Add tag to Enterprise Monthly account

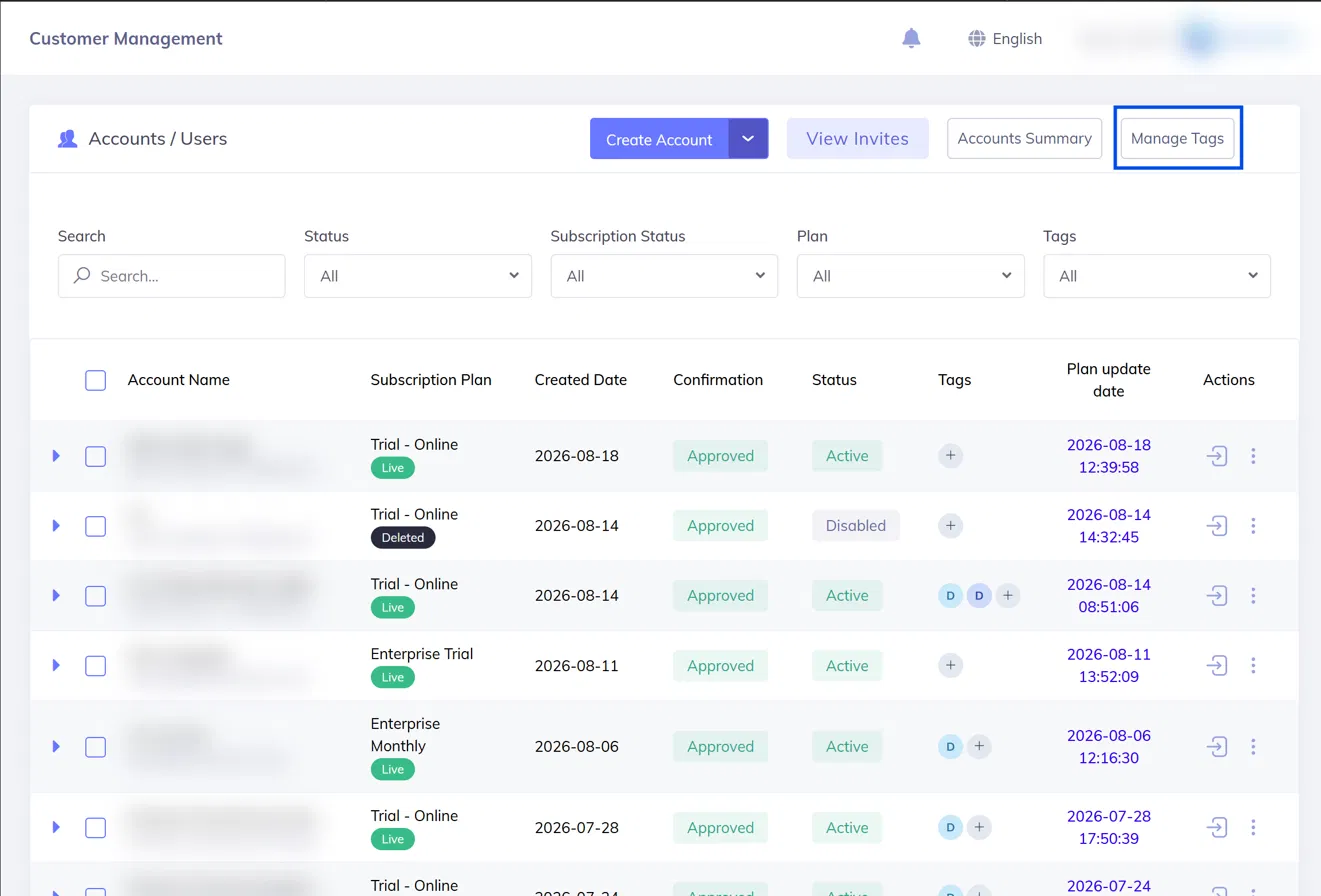(979, 746)
